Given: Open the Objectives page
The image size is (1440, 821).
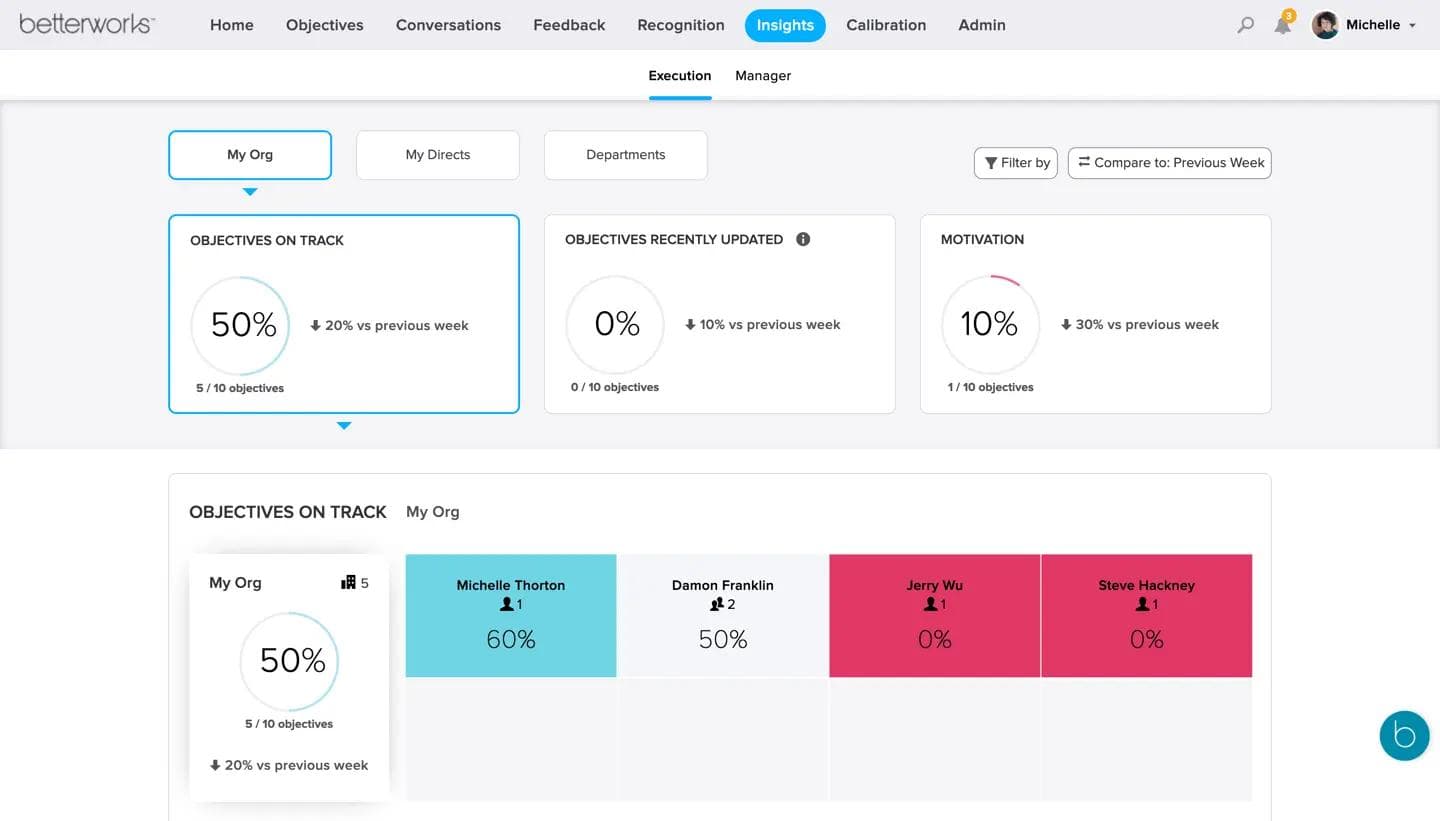Looking at the screenshot, I should coord(324,25).
